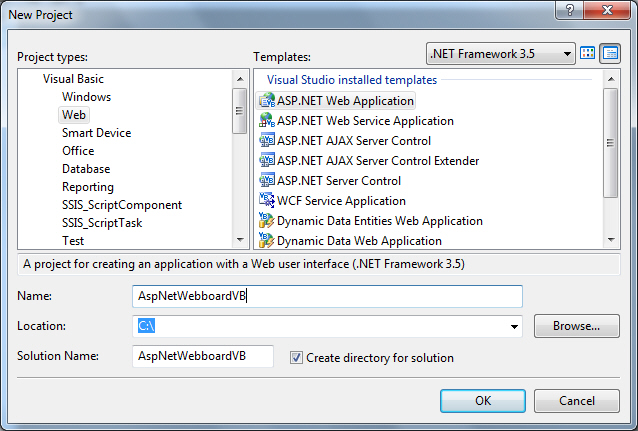This screenshot has height=431, width=638.
Task: Pick the ASP.NET AJAX Server Control icon
Action: [x=267, y=140]
